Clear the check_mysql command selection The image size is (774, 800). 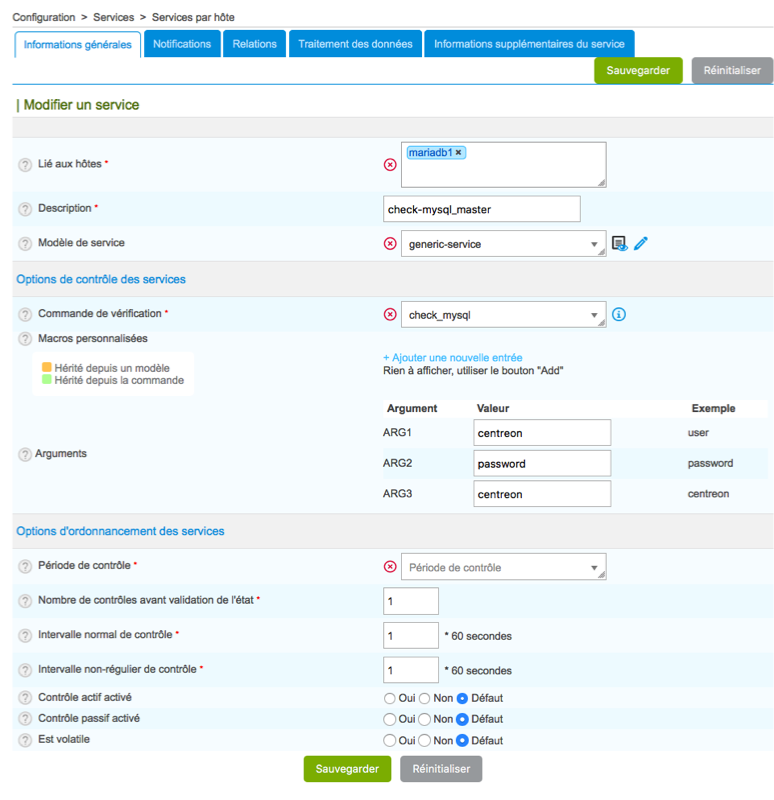pyautogui.click(x=390, y=314)
